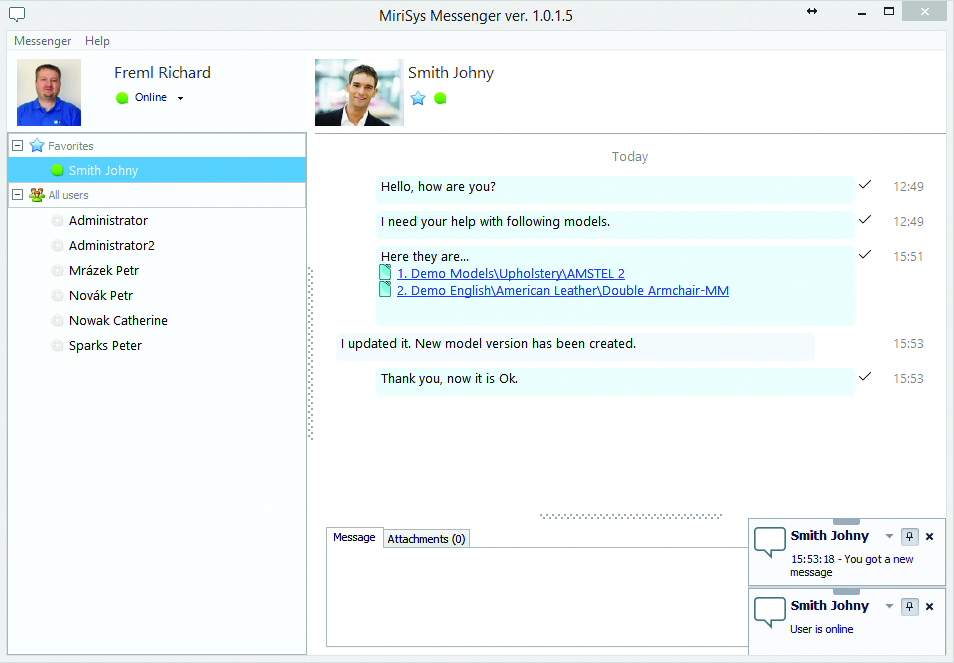Collapse the Favorites group in contact list
The height and width of the screenshot is (663, 954).
[x=18, y=145]
